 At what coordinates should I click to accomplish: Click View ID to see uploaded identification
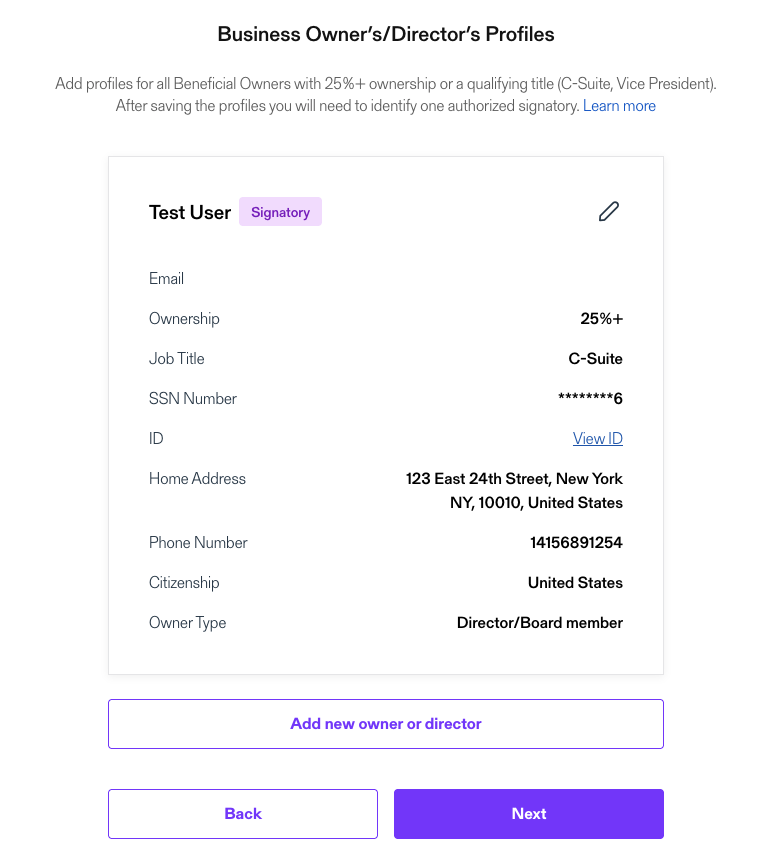(x=597, y=438)
